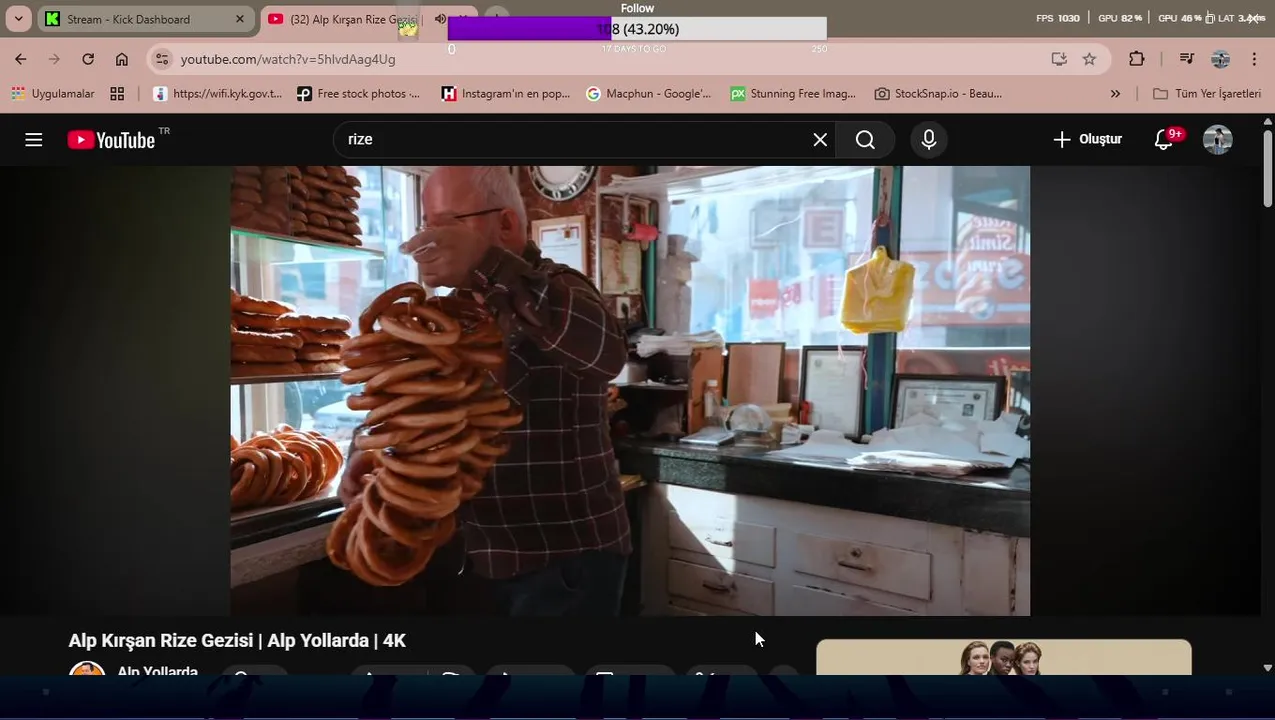The width and height of the screenshot is (1275, 720).
Task: Go back with the browser back arrow
Action: 21,59
